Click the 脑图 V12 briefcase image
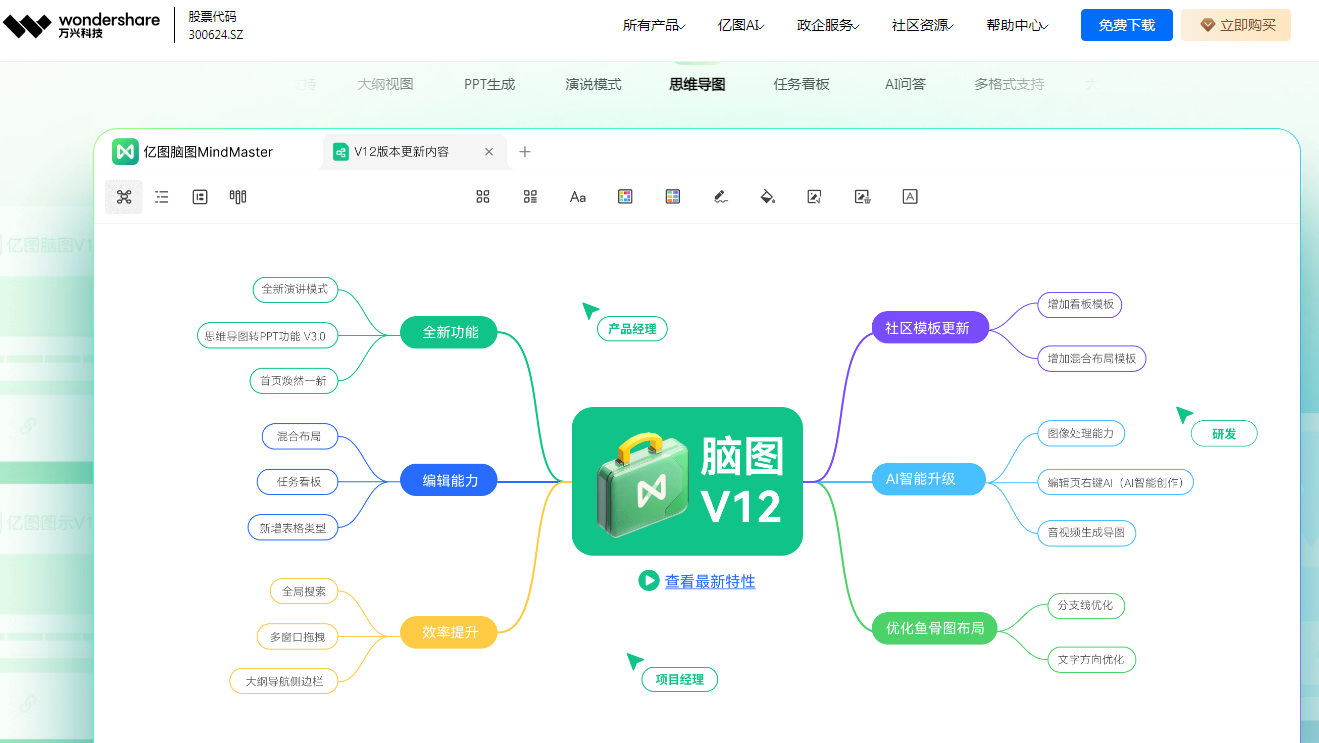Viewport: 1319px width, 743px height. [687, 481]
